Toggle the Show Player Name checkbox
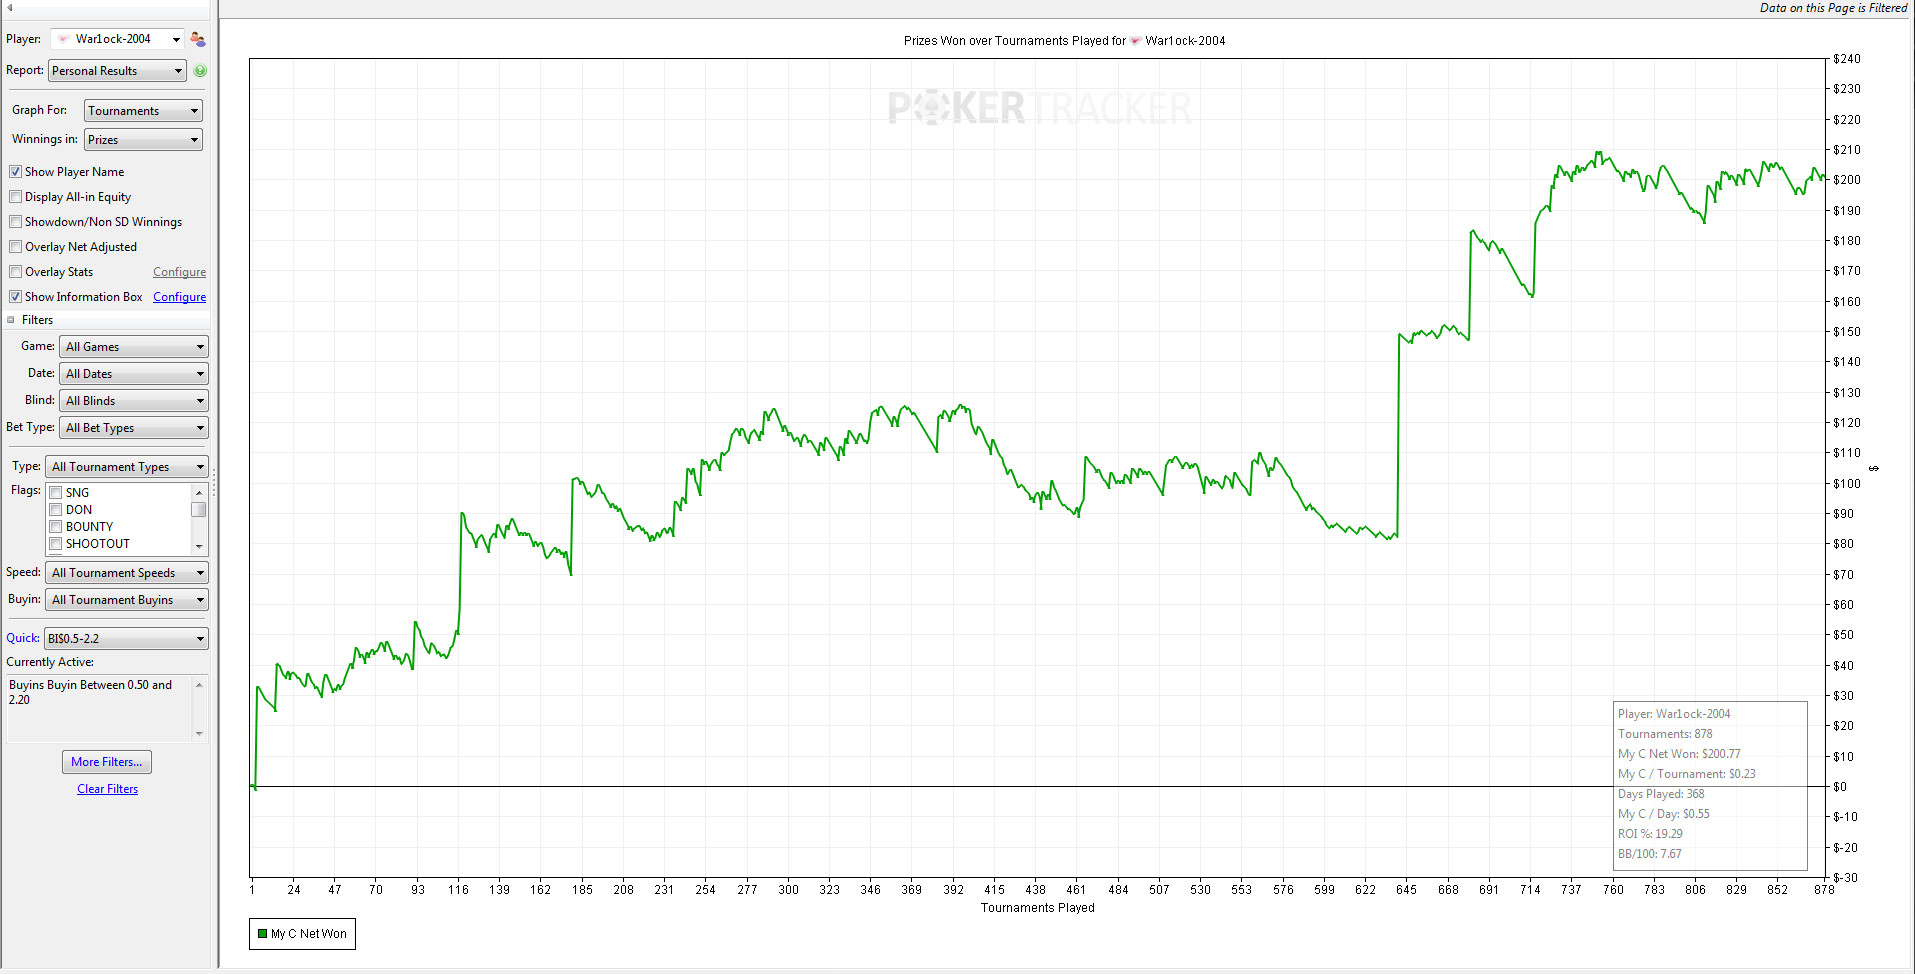The height and width of the screenshot is (974, 1915). click(x=15, y=172)
